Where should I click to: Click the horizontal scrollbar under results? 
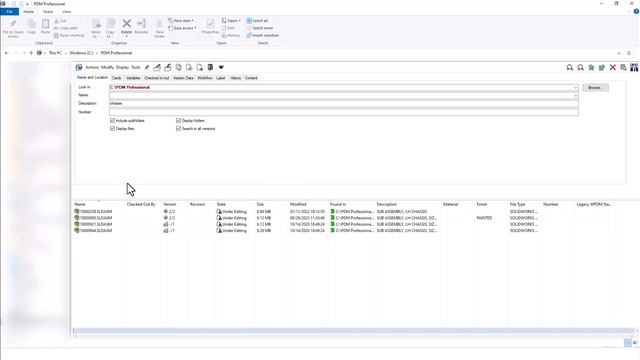[x=353, y=331]
